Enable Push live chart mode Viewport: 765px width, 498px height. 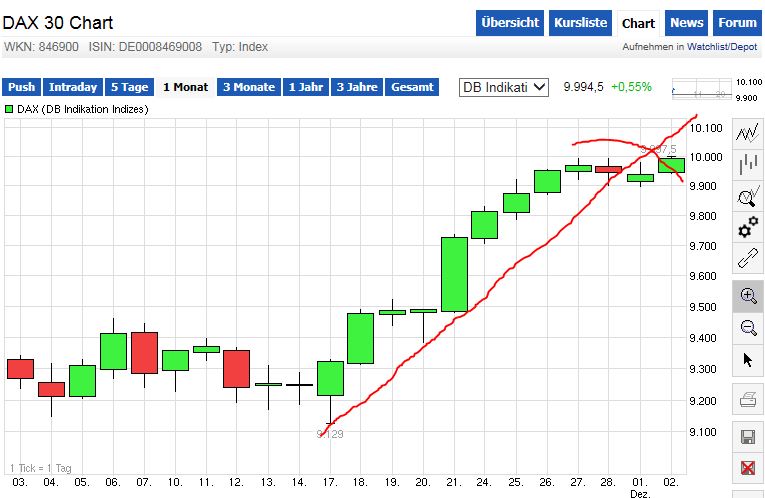pyautogui.click(x=21, y=87)
